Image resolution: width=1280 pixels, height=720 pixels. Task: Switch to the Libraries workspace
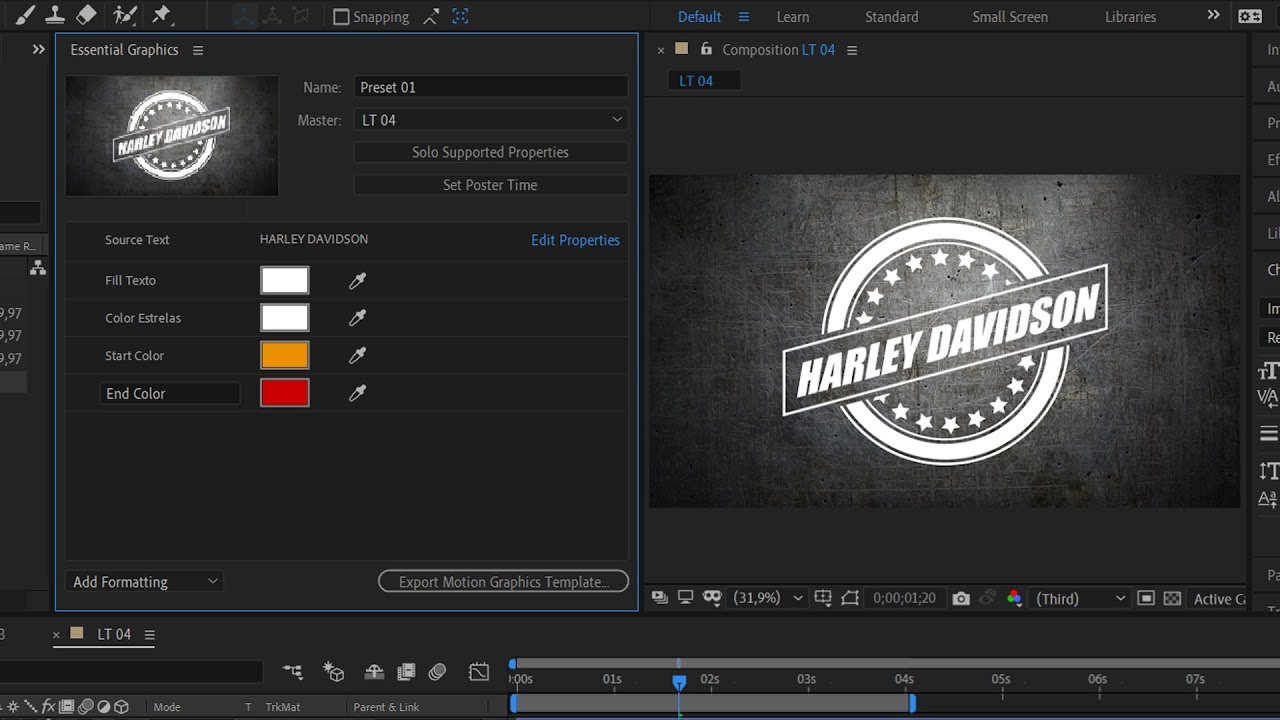click(1130, 17)
